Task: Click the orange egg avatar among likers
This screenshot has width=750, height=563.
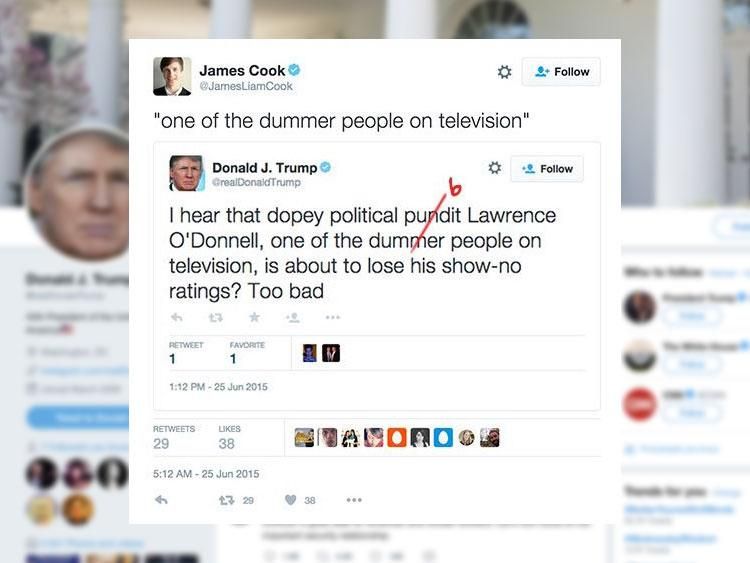Action: click(x=397, y=438)
